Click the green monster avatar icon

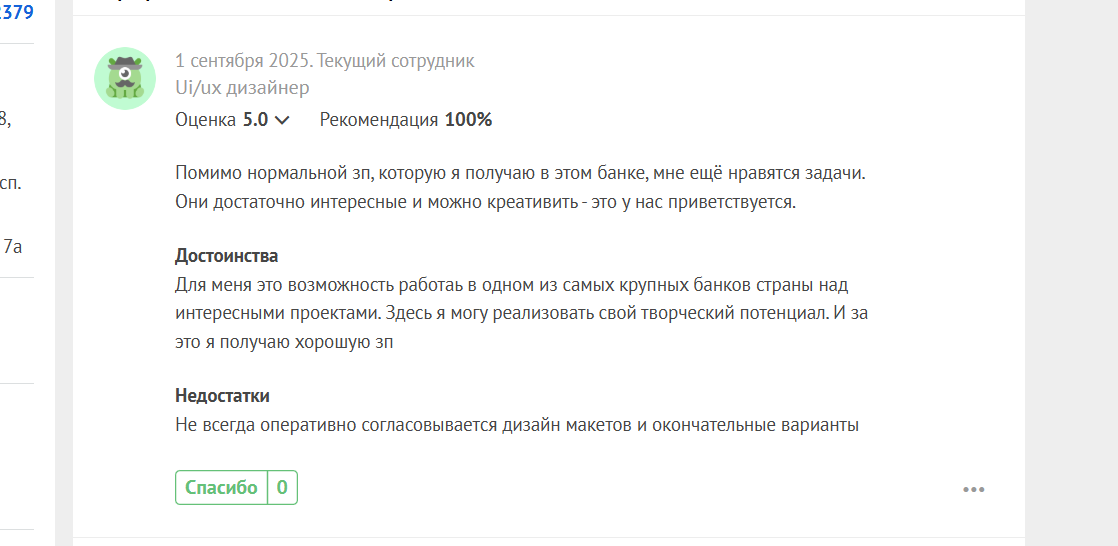[x=125, y=78]
